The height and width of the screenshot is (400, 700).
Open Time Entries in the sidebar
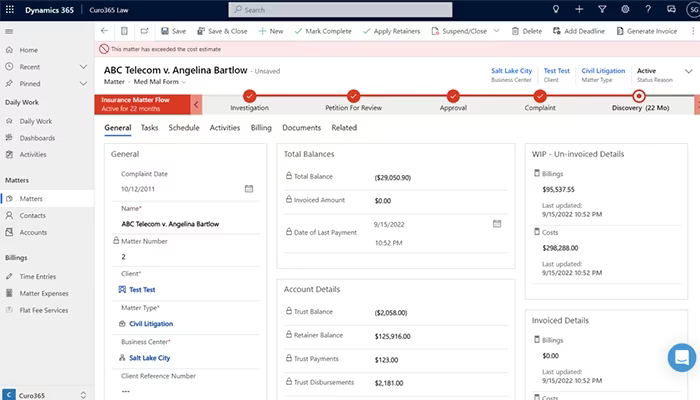[47, 276]
